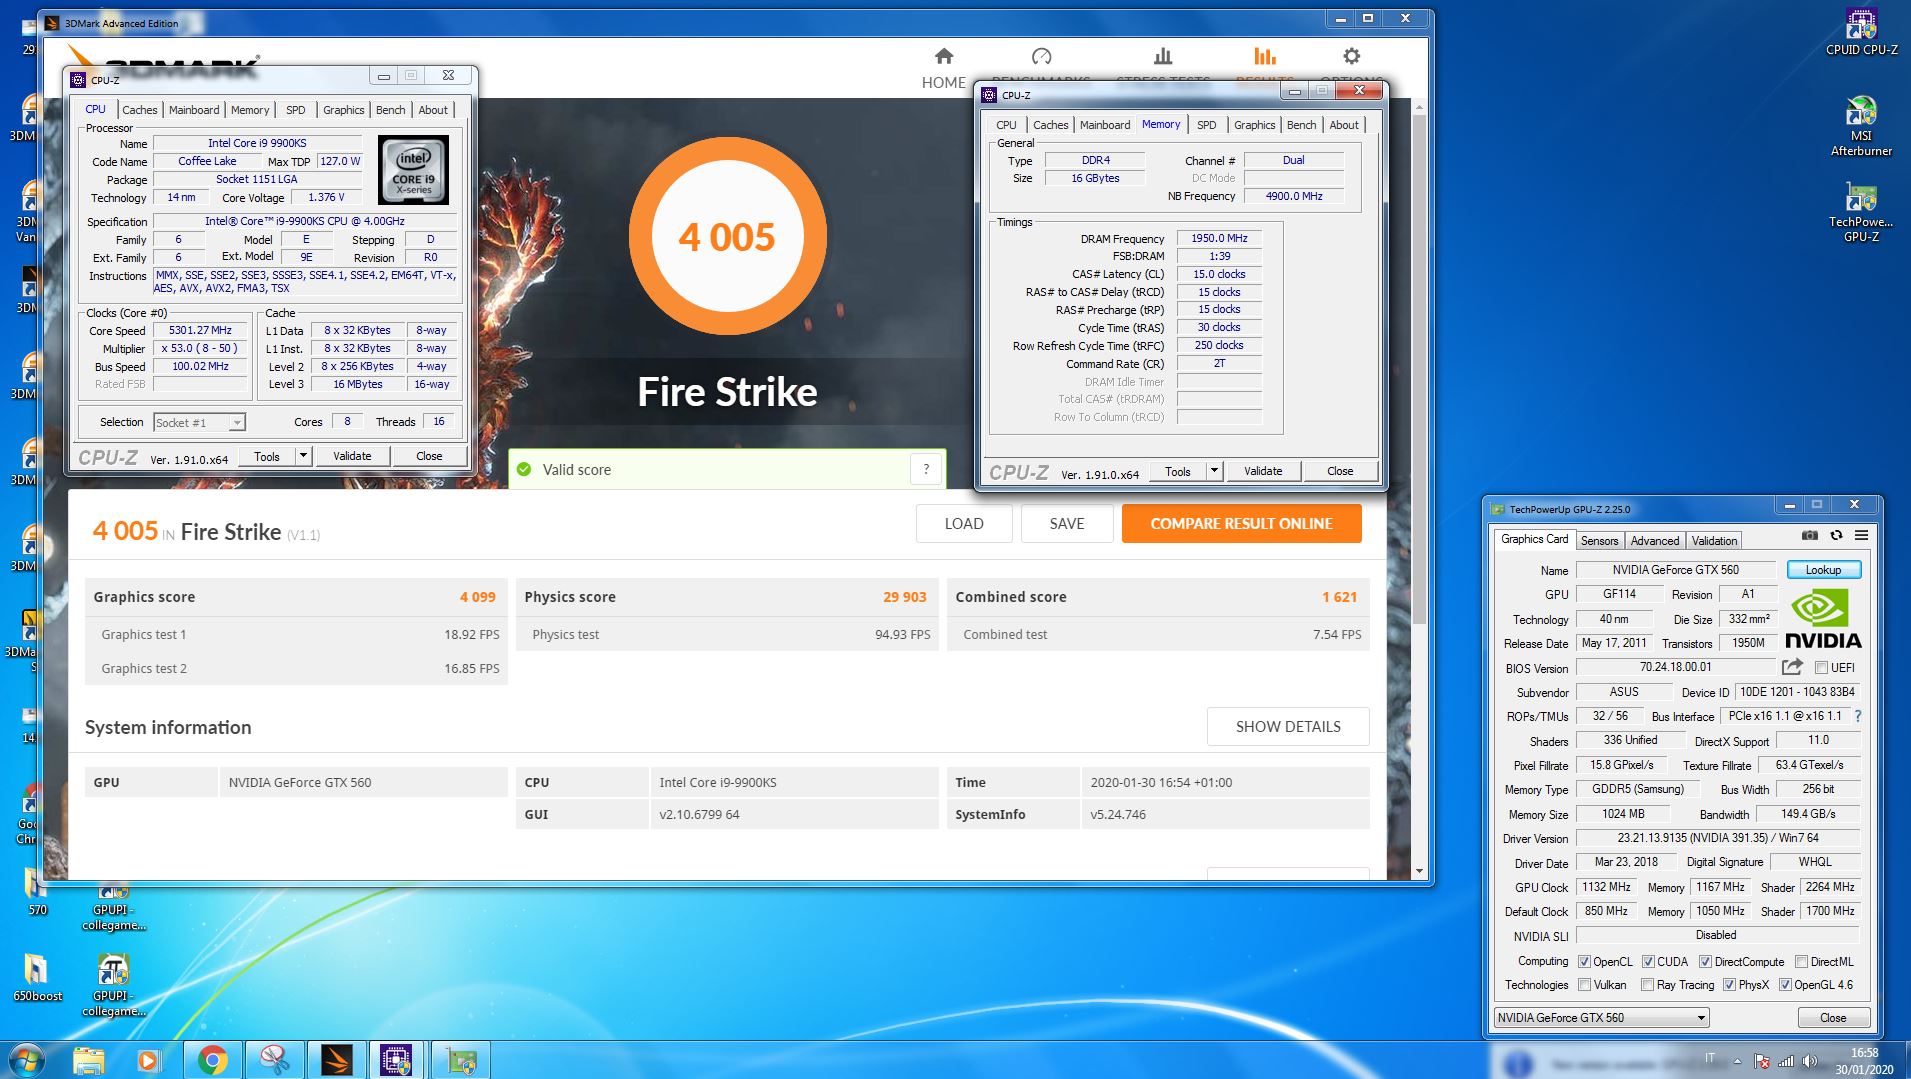
Task: Click the volume speaker icon in the tray
Action: [x=1810, y=1061]
